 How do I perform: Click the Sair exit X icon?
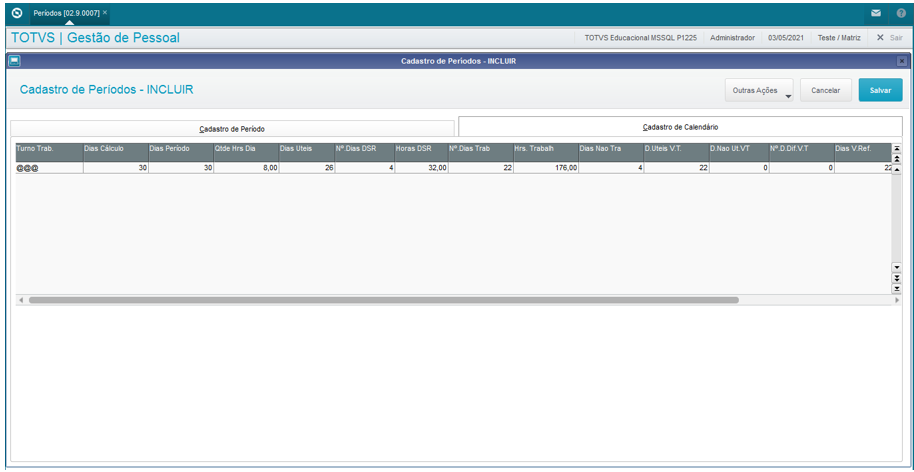tap(880, 37)
